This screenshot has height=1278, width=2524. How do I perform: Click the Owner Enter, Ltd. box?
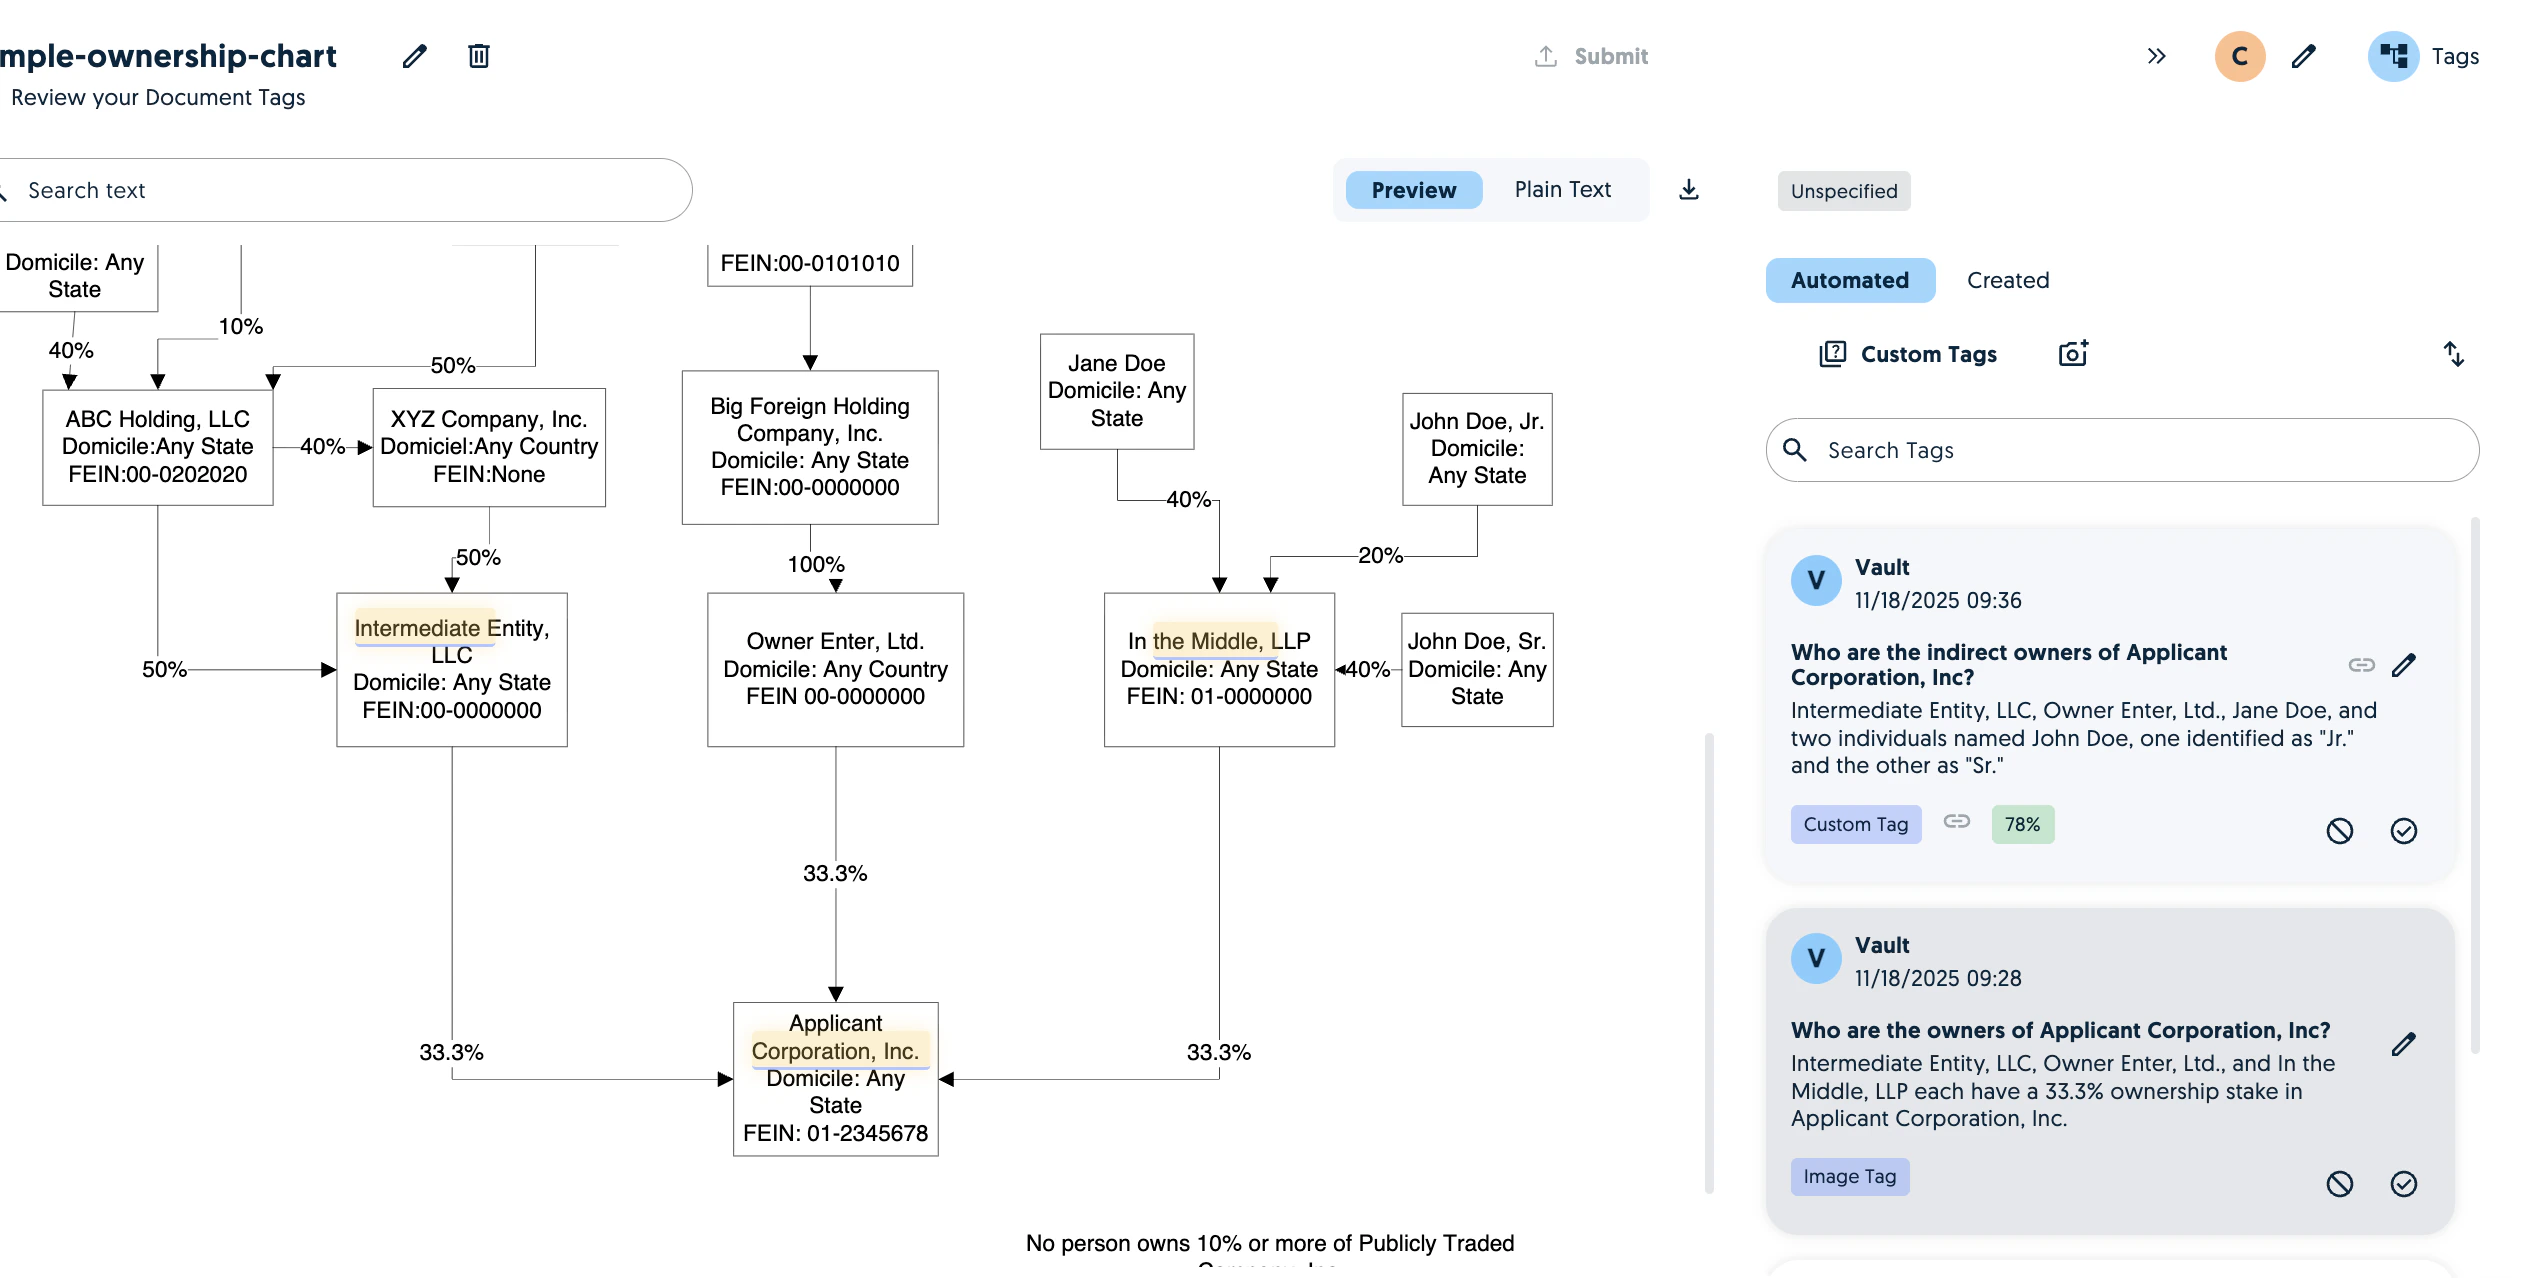[x=835, y=669]
